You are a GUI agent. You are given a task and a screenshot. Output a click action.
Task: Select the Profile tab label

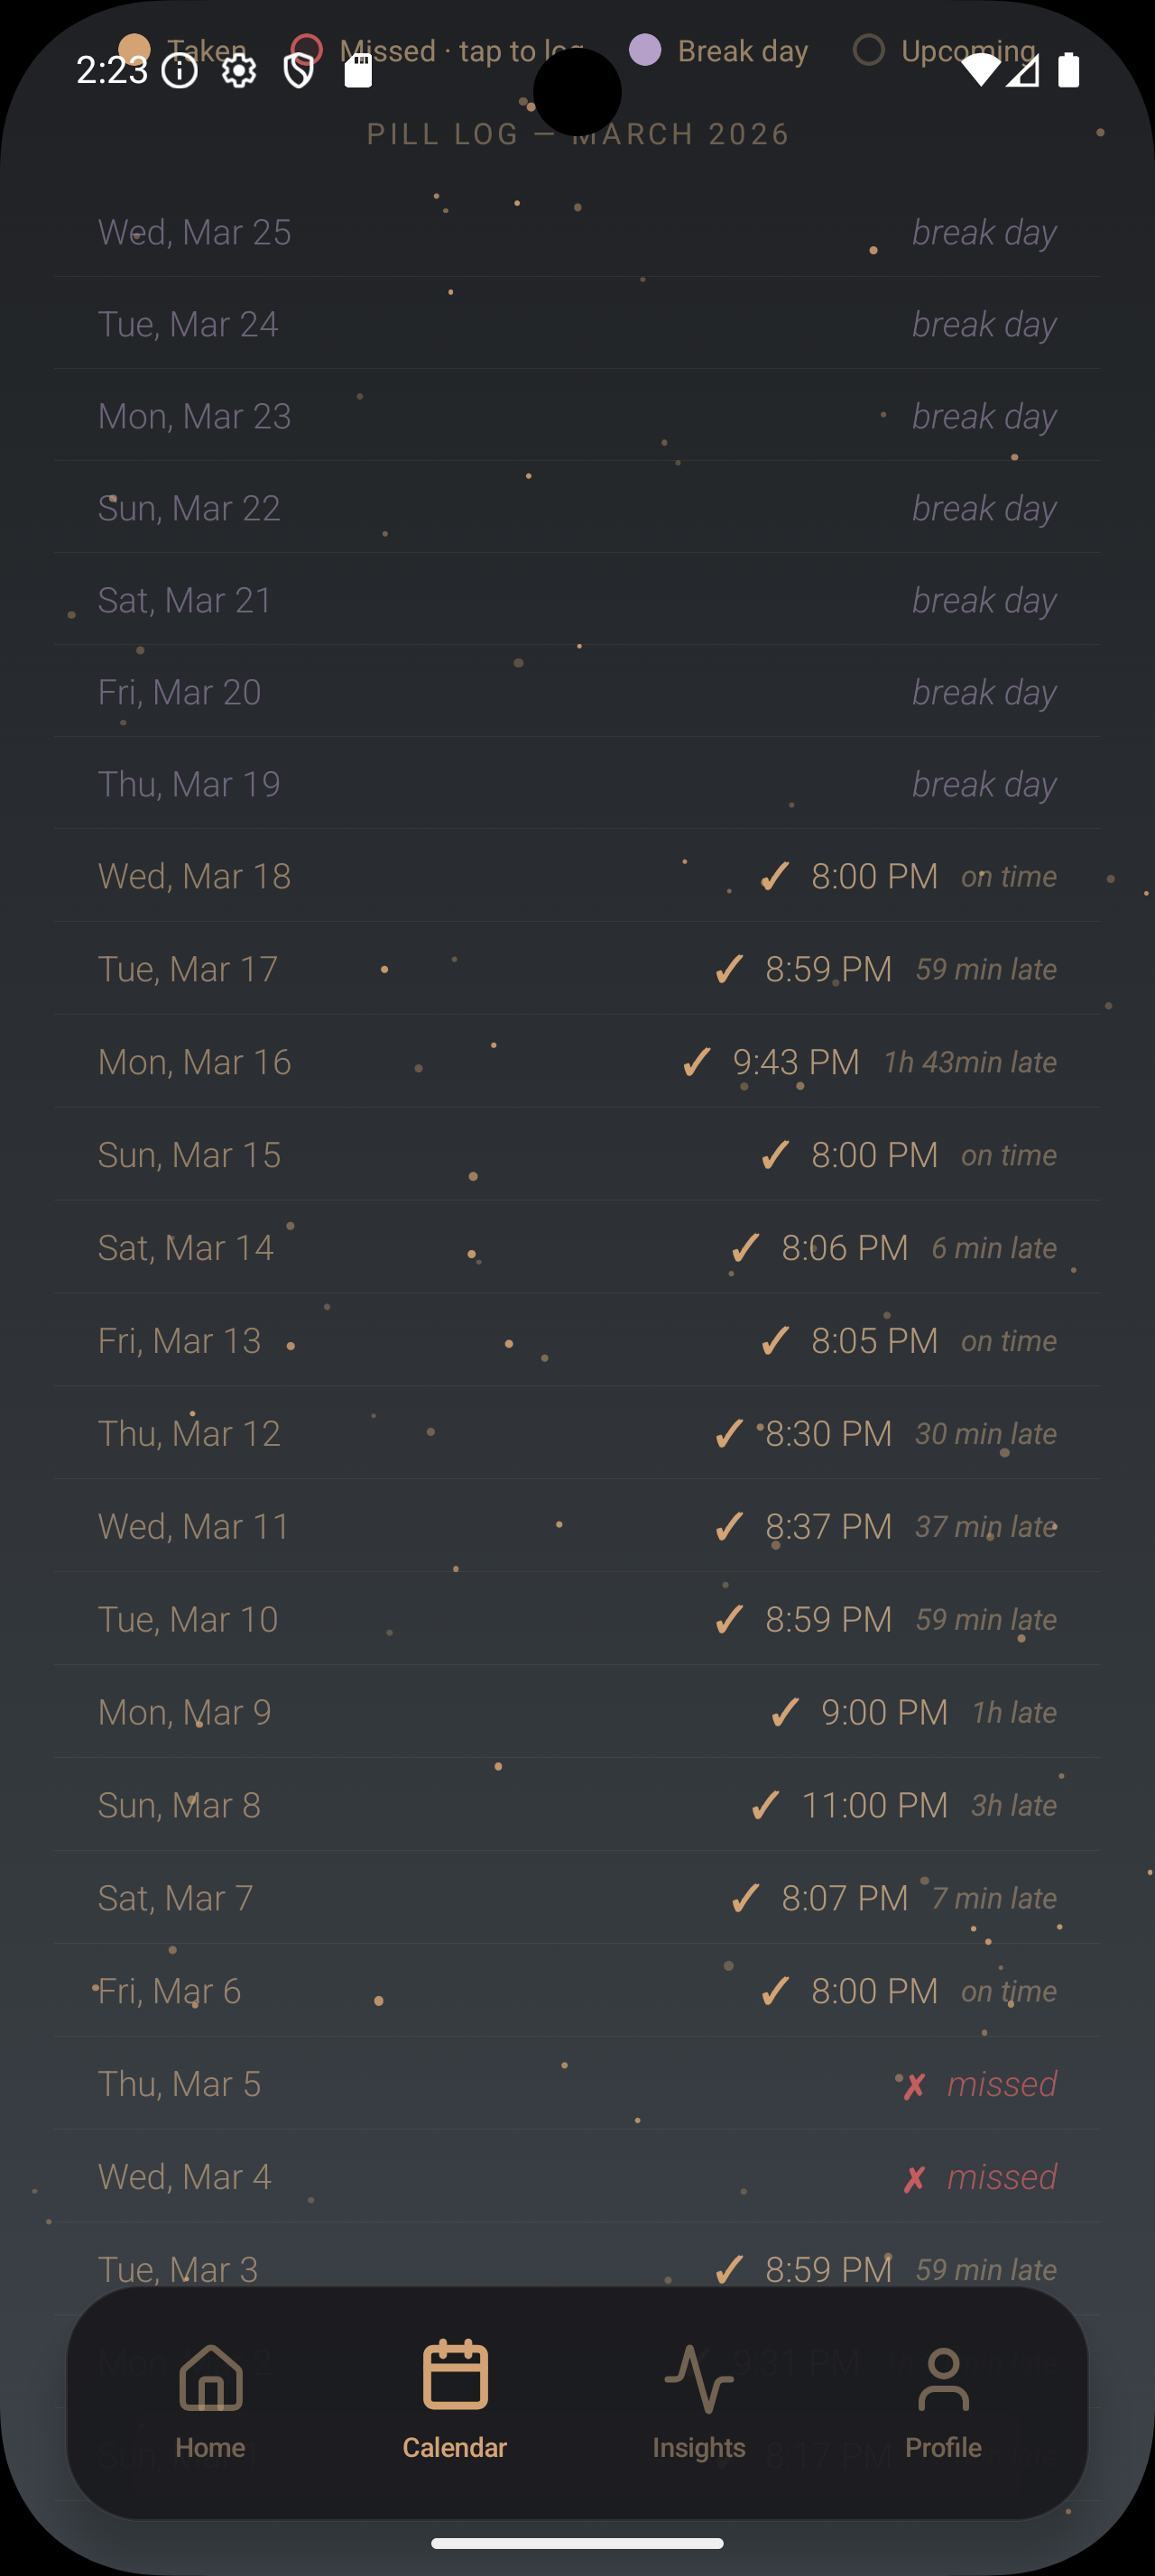[943, 2447]
